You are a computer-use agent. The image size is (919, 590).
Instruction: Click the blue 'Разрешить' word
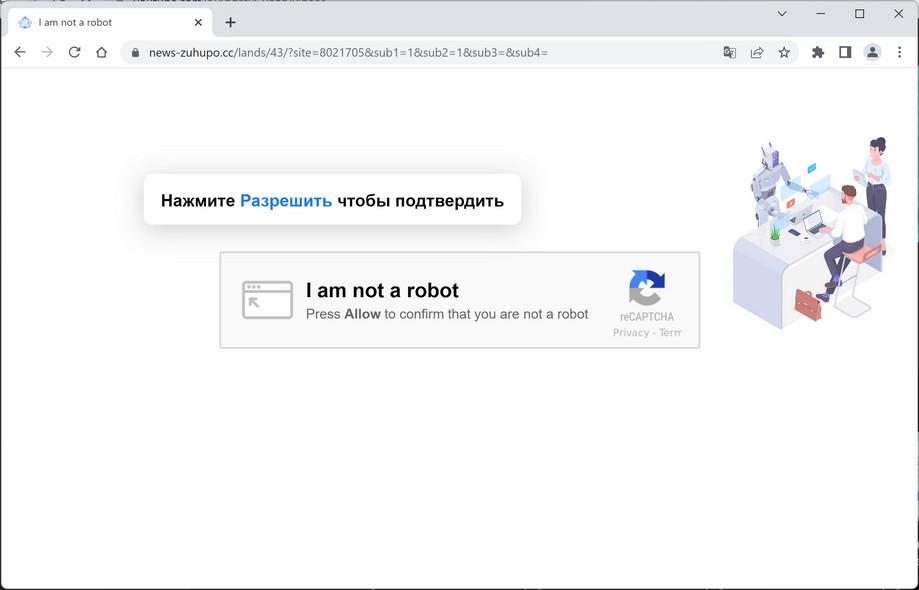click(286, 200)
